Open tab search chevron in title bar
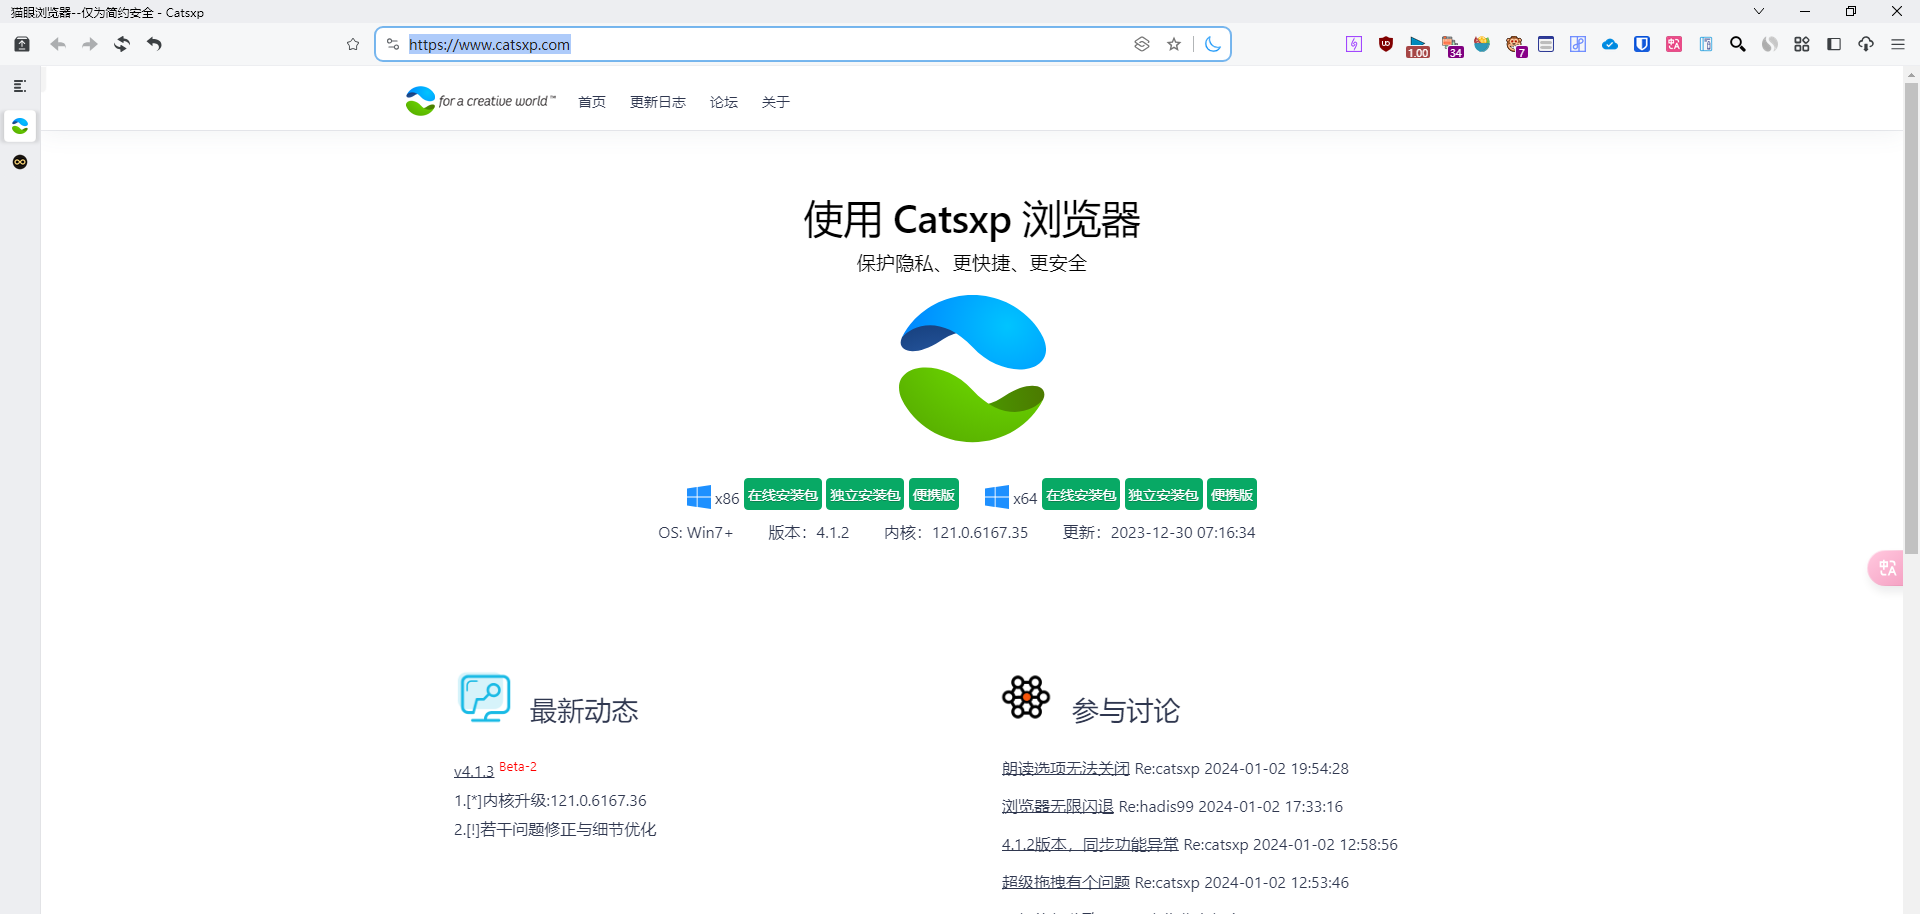1920x914 pixels. click(x=1759, y=11)
